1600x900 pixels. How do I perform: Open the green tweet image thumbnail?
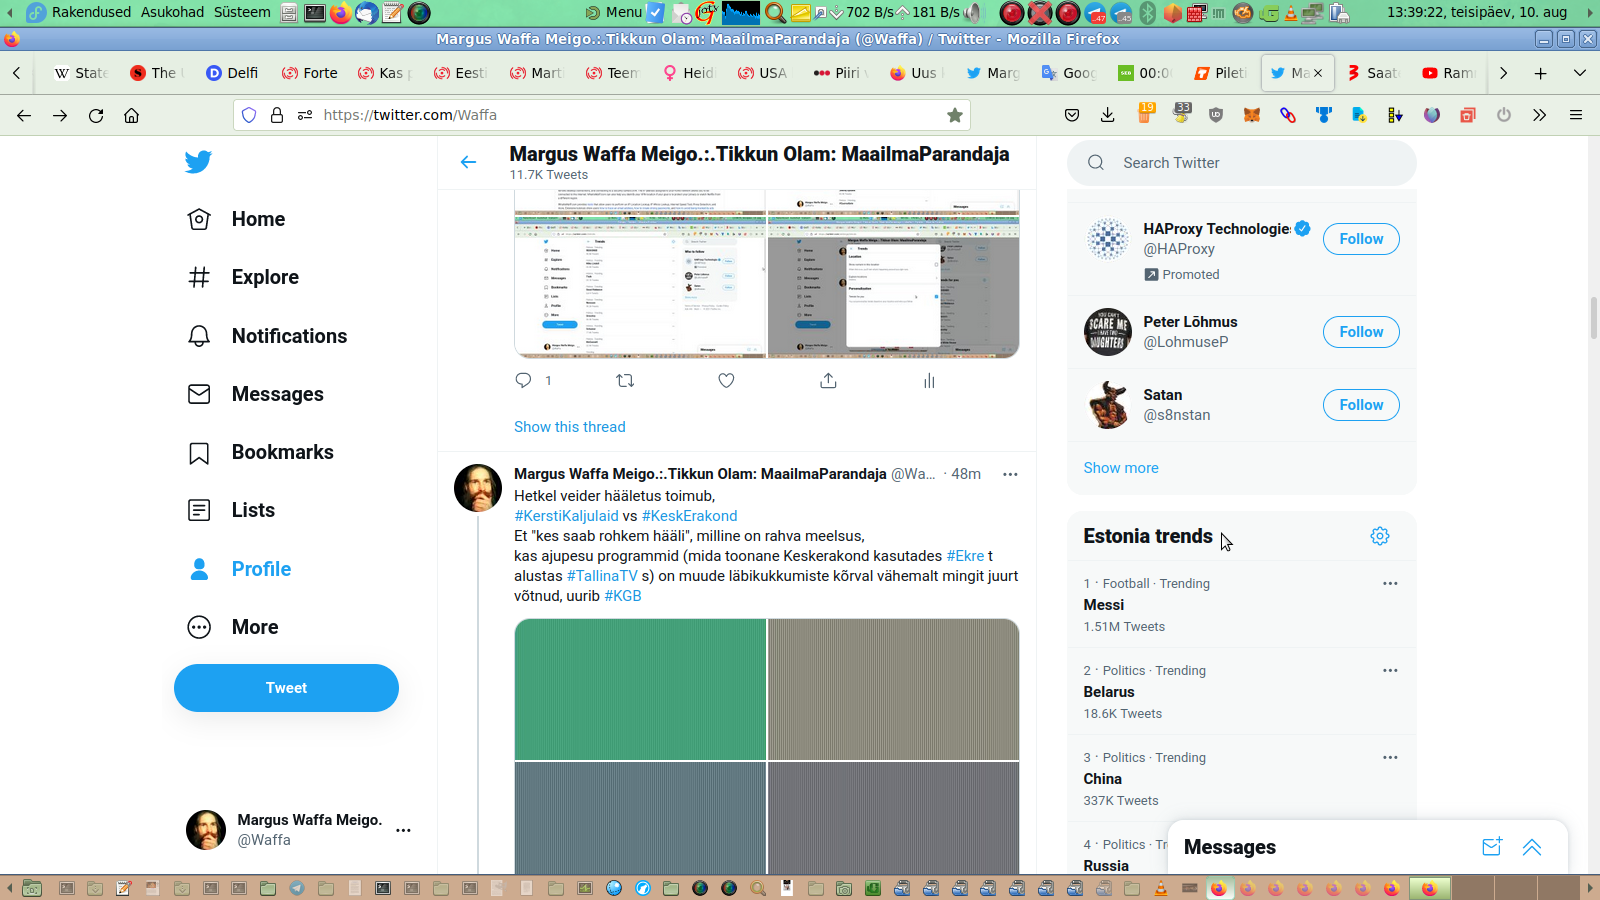click(x=640, y=689)
